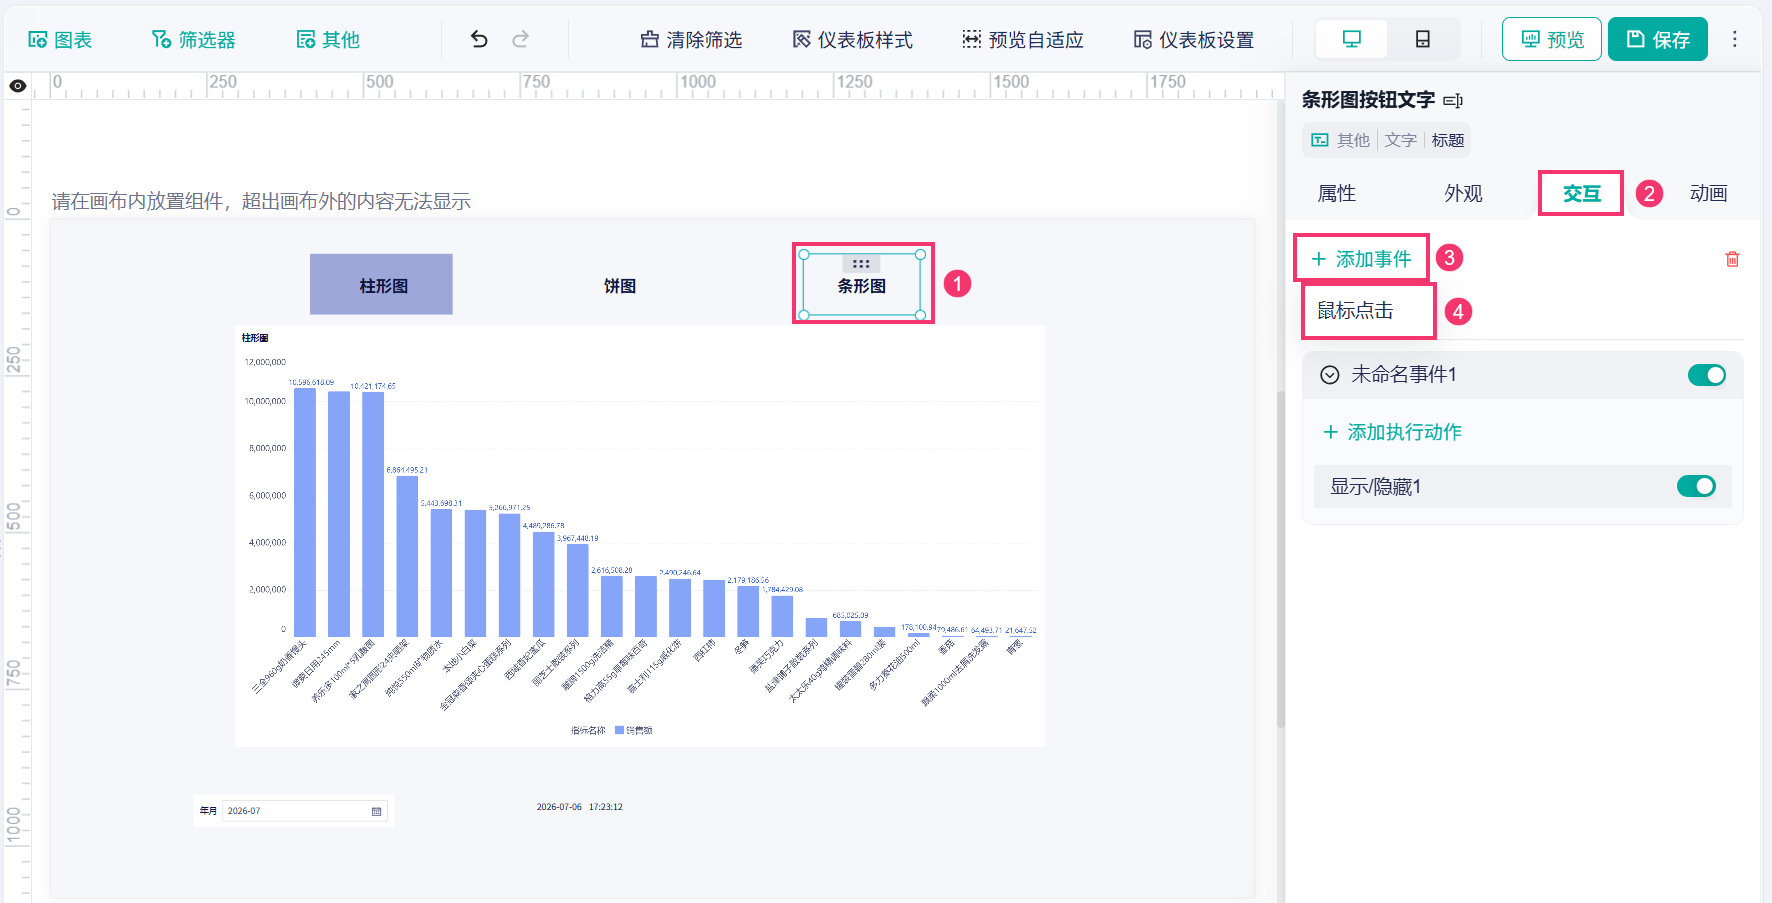Open the 图表 chart menu

pyautogui.click(x=60, y=39)
